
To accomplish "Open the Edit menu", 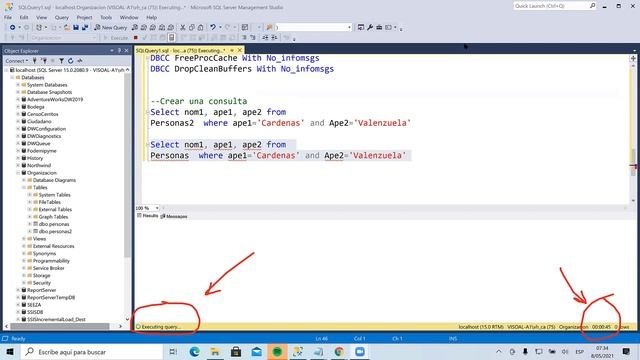I will [24, 18].
